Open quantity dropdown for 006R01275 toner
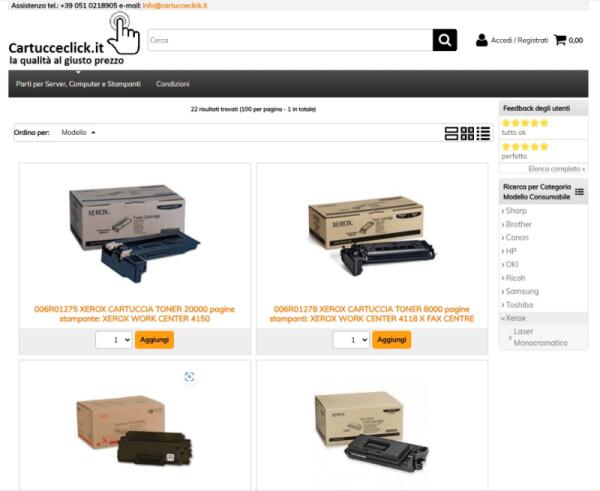600x491 pixels. click(114, 340)
